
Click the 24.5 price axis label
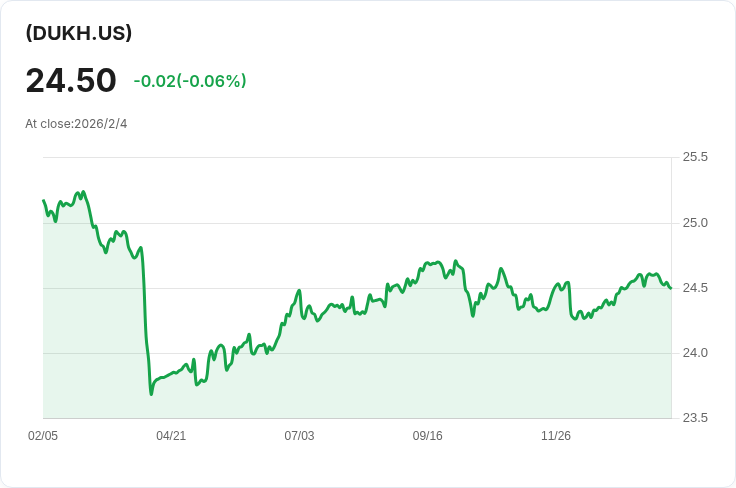point(695,288)
